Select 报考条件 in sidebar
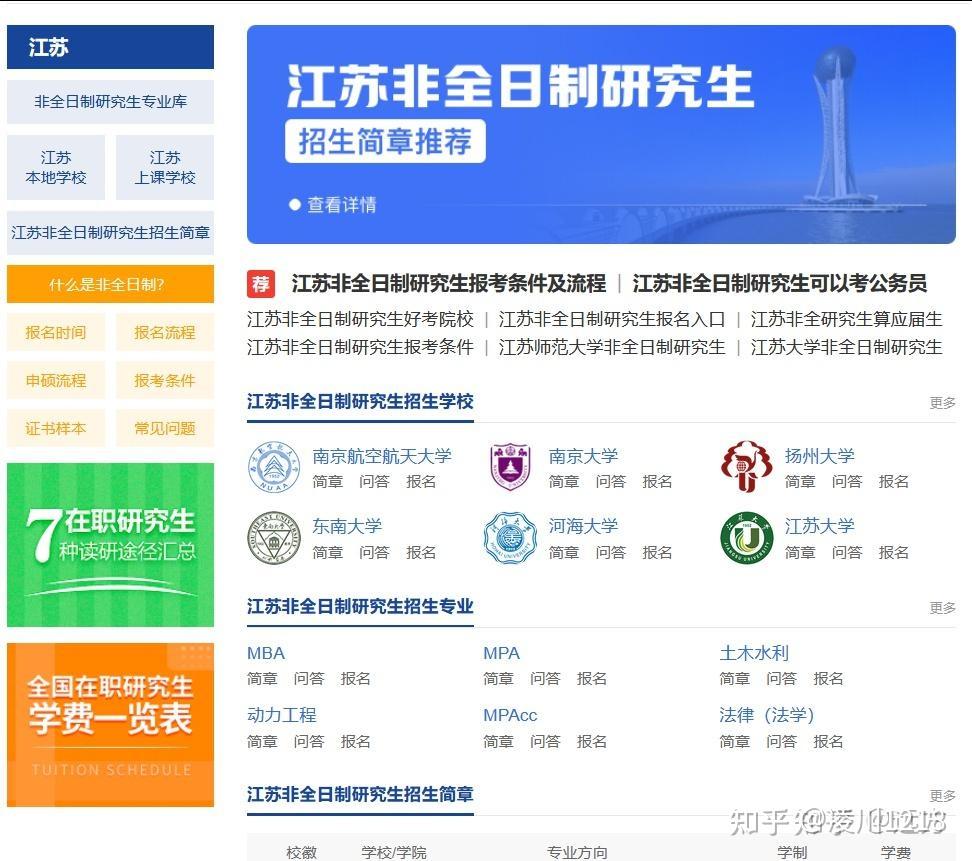Viewport: 972px width, 861px height. click(165, 380)
